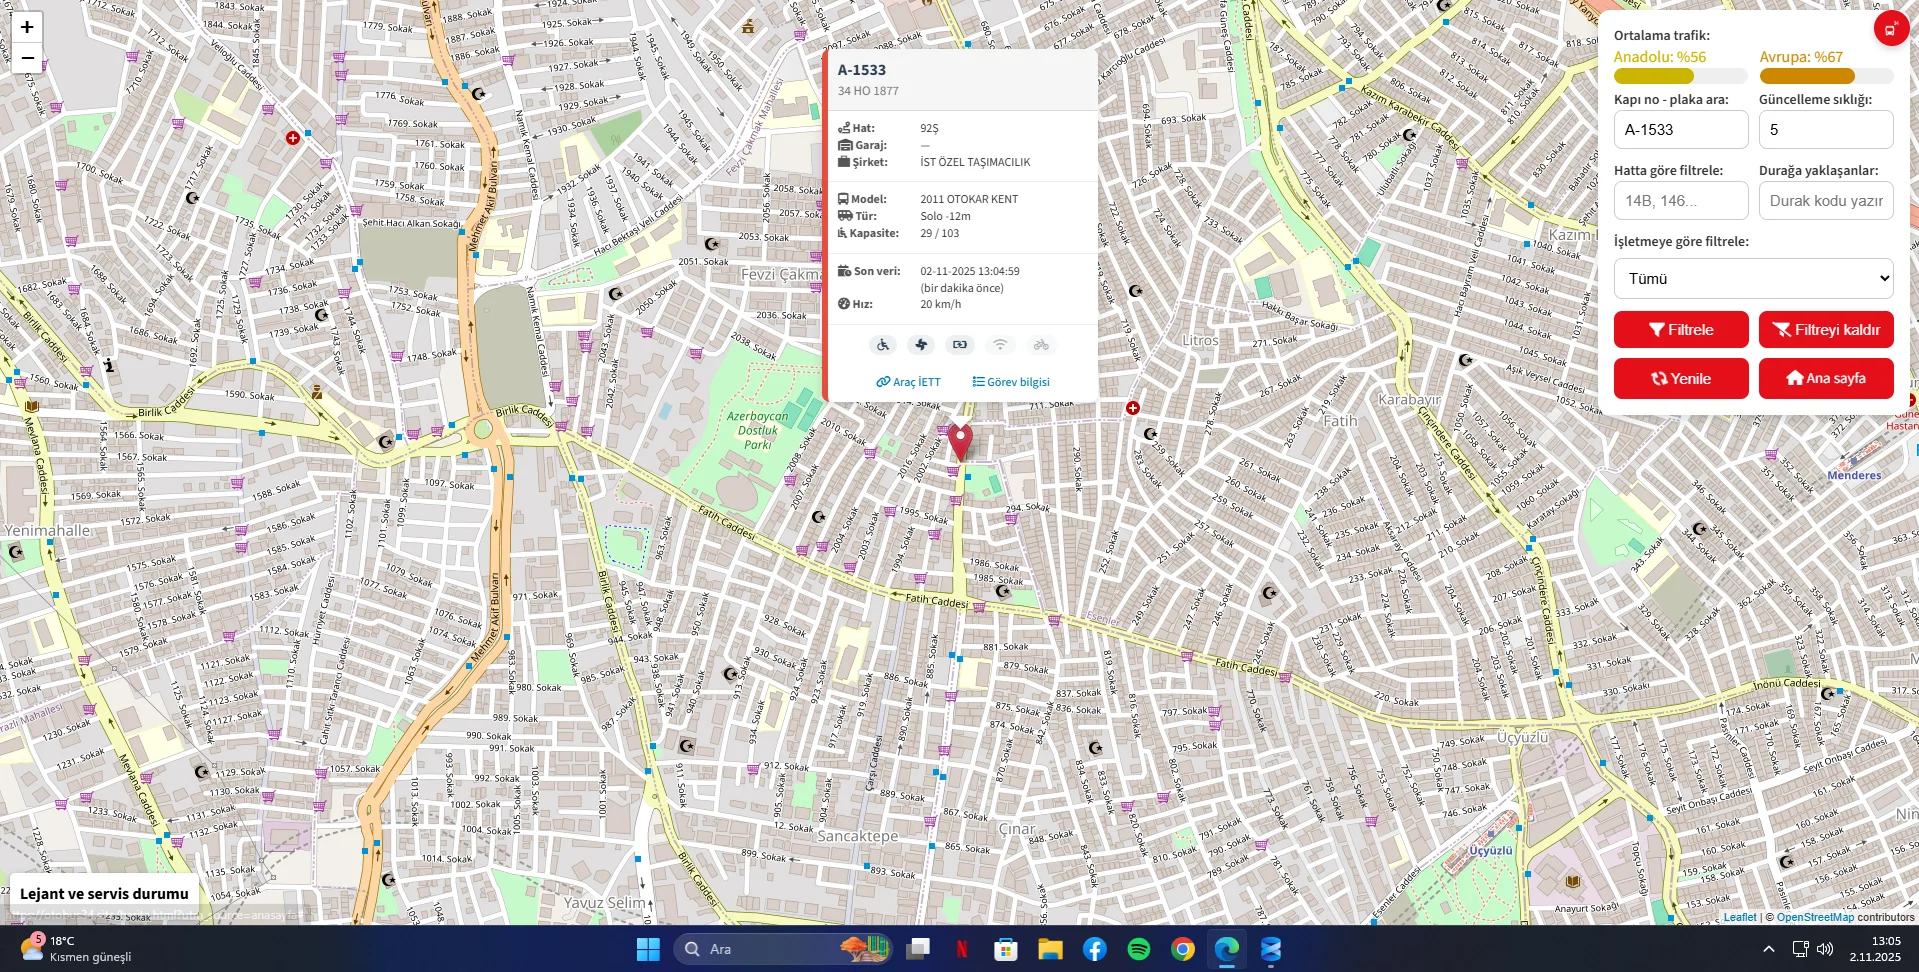Click the Avrupa traffic progress bar
The width and height of the screenshot is (1919, 972).
pyautogui.click(x=1825, y=76)
